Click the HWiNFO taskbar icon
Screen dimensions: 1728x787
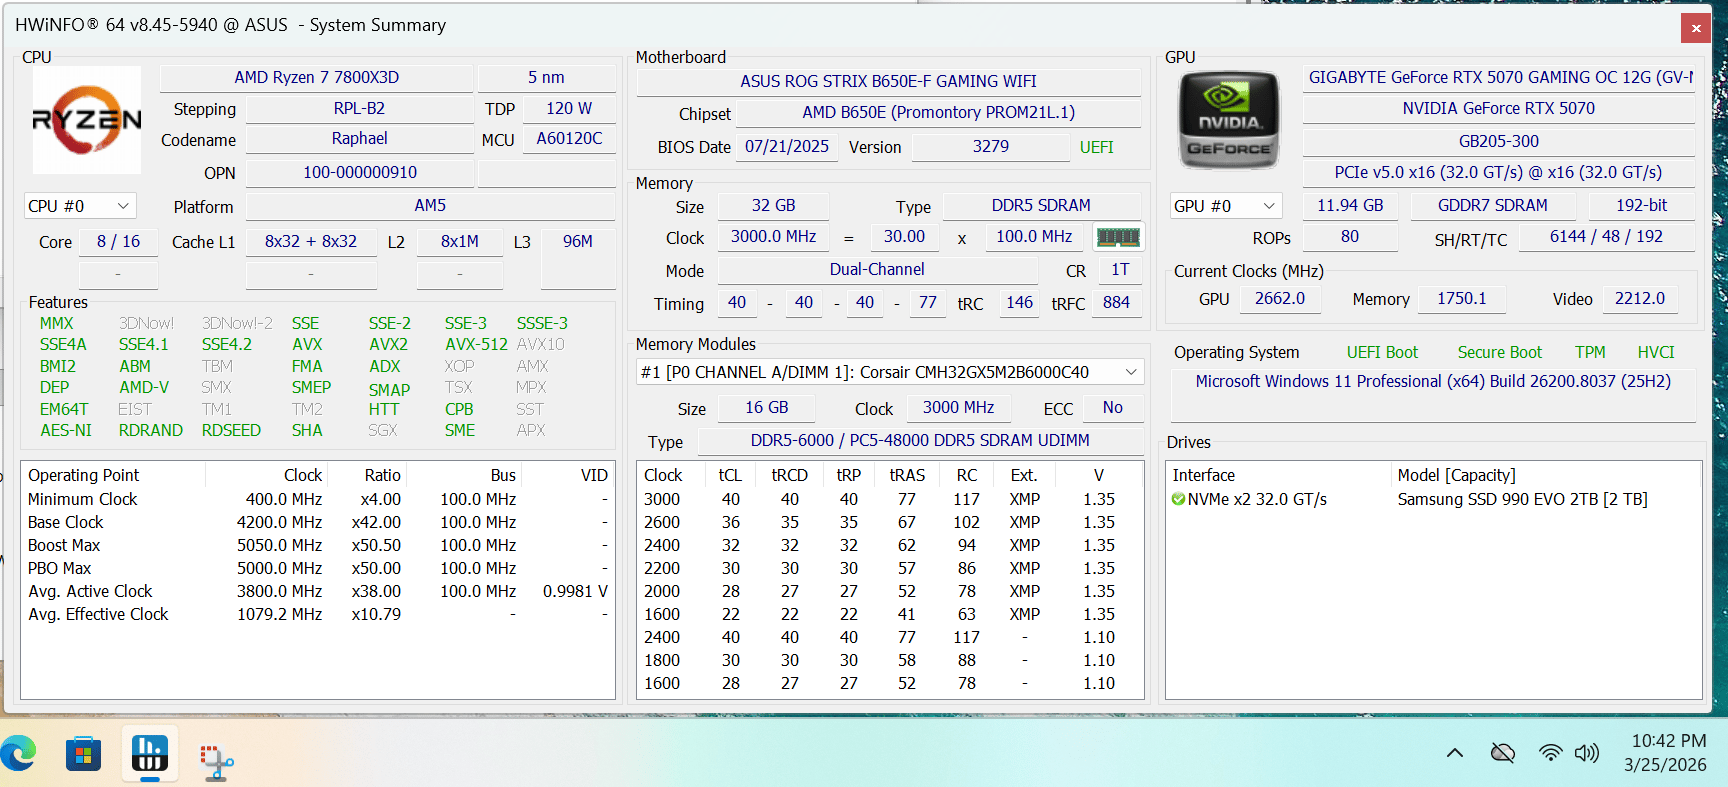(150, 753)
